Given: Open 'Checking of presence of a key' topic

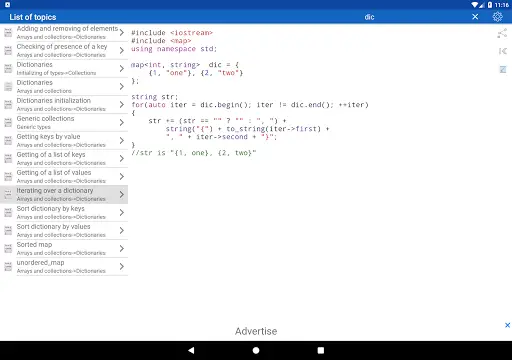Looking at the screenshot, I should (64, 50).
